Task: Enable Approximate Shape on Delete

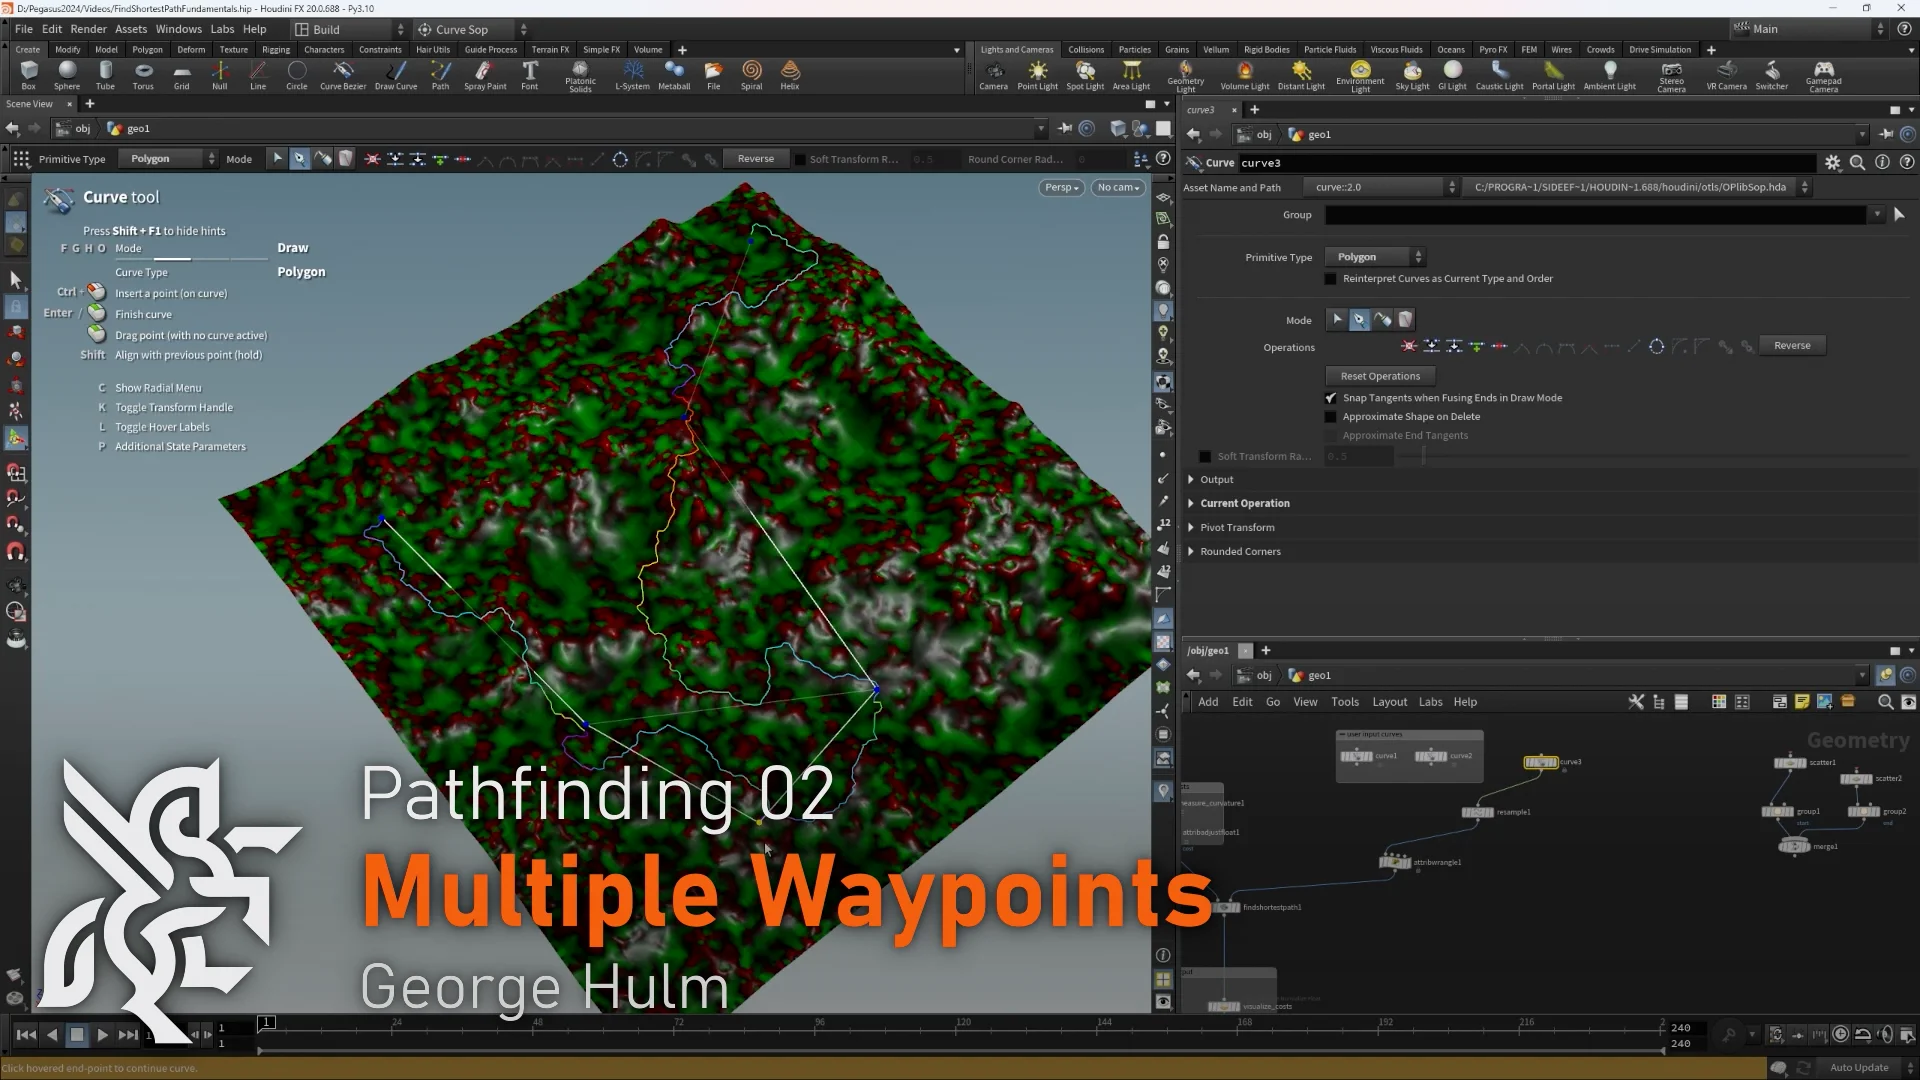Action: [1331, 417]
